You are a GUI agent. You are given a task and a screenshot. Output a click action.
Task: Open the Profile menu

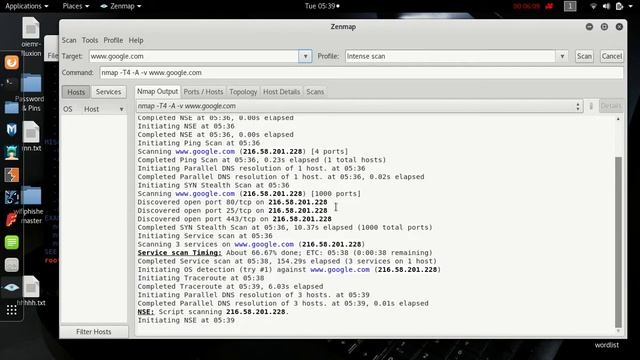(x=113, y=40)
